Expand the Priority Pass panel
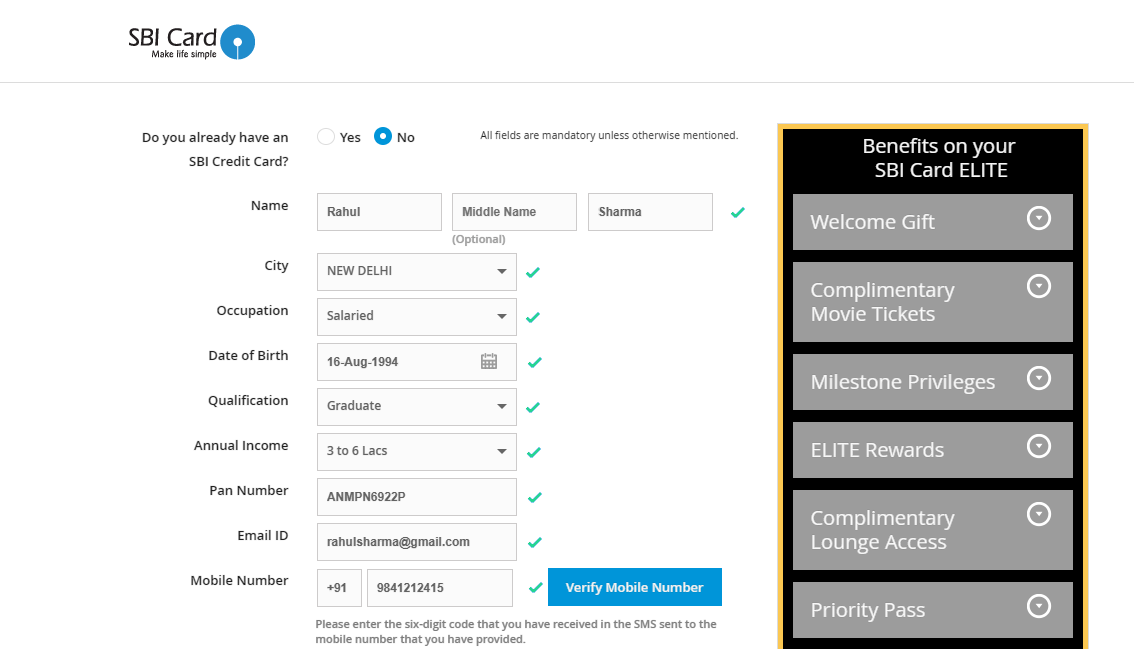 pyautogui.click(x=932, y=610)
